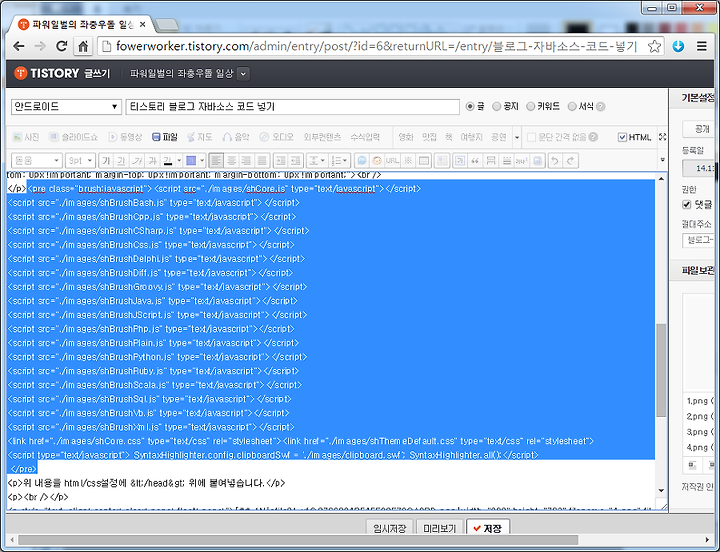Image resolution: width=720 pixels, height=552 pixels.
Task: Click the blue background color swatch
Action: (191, 161)
